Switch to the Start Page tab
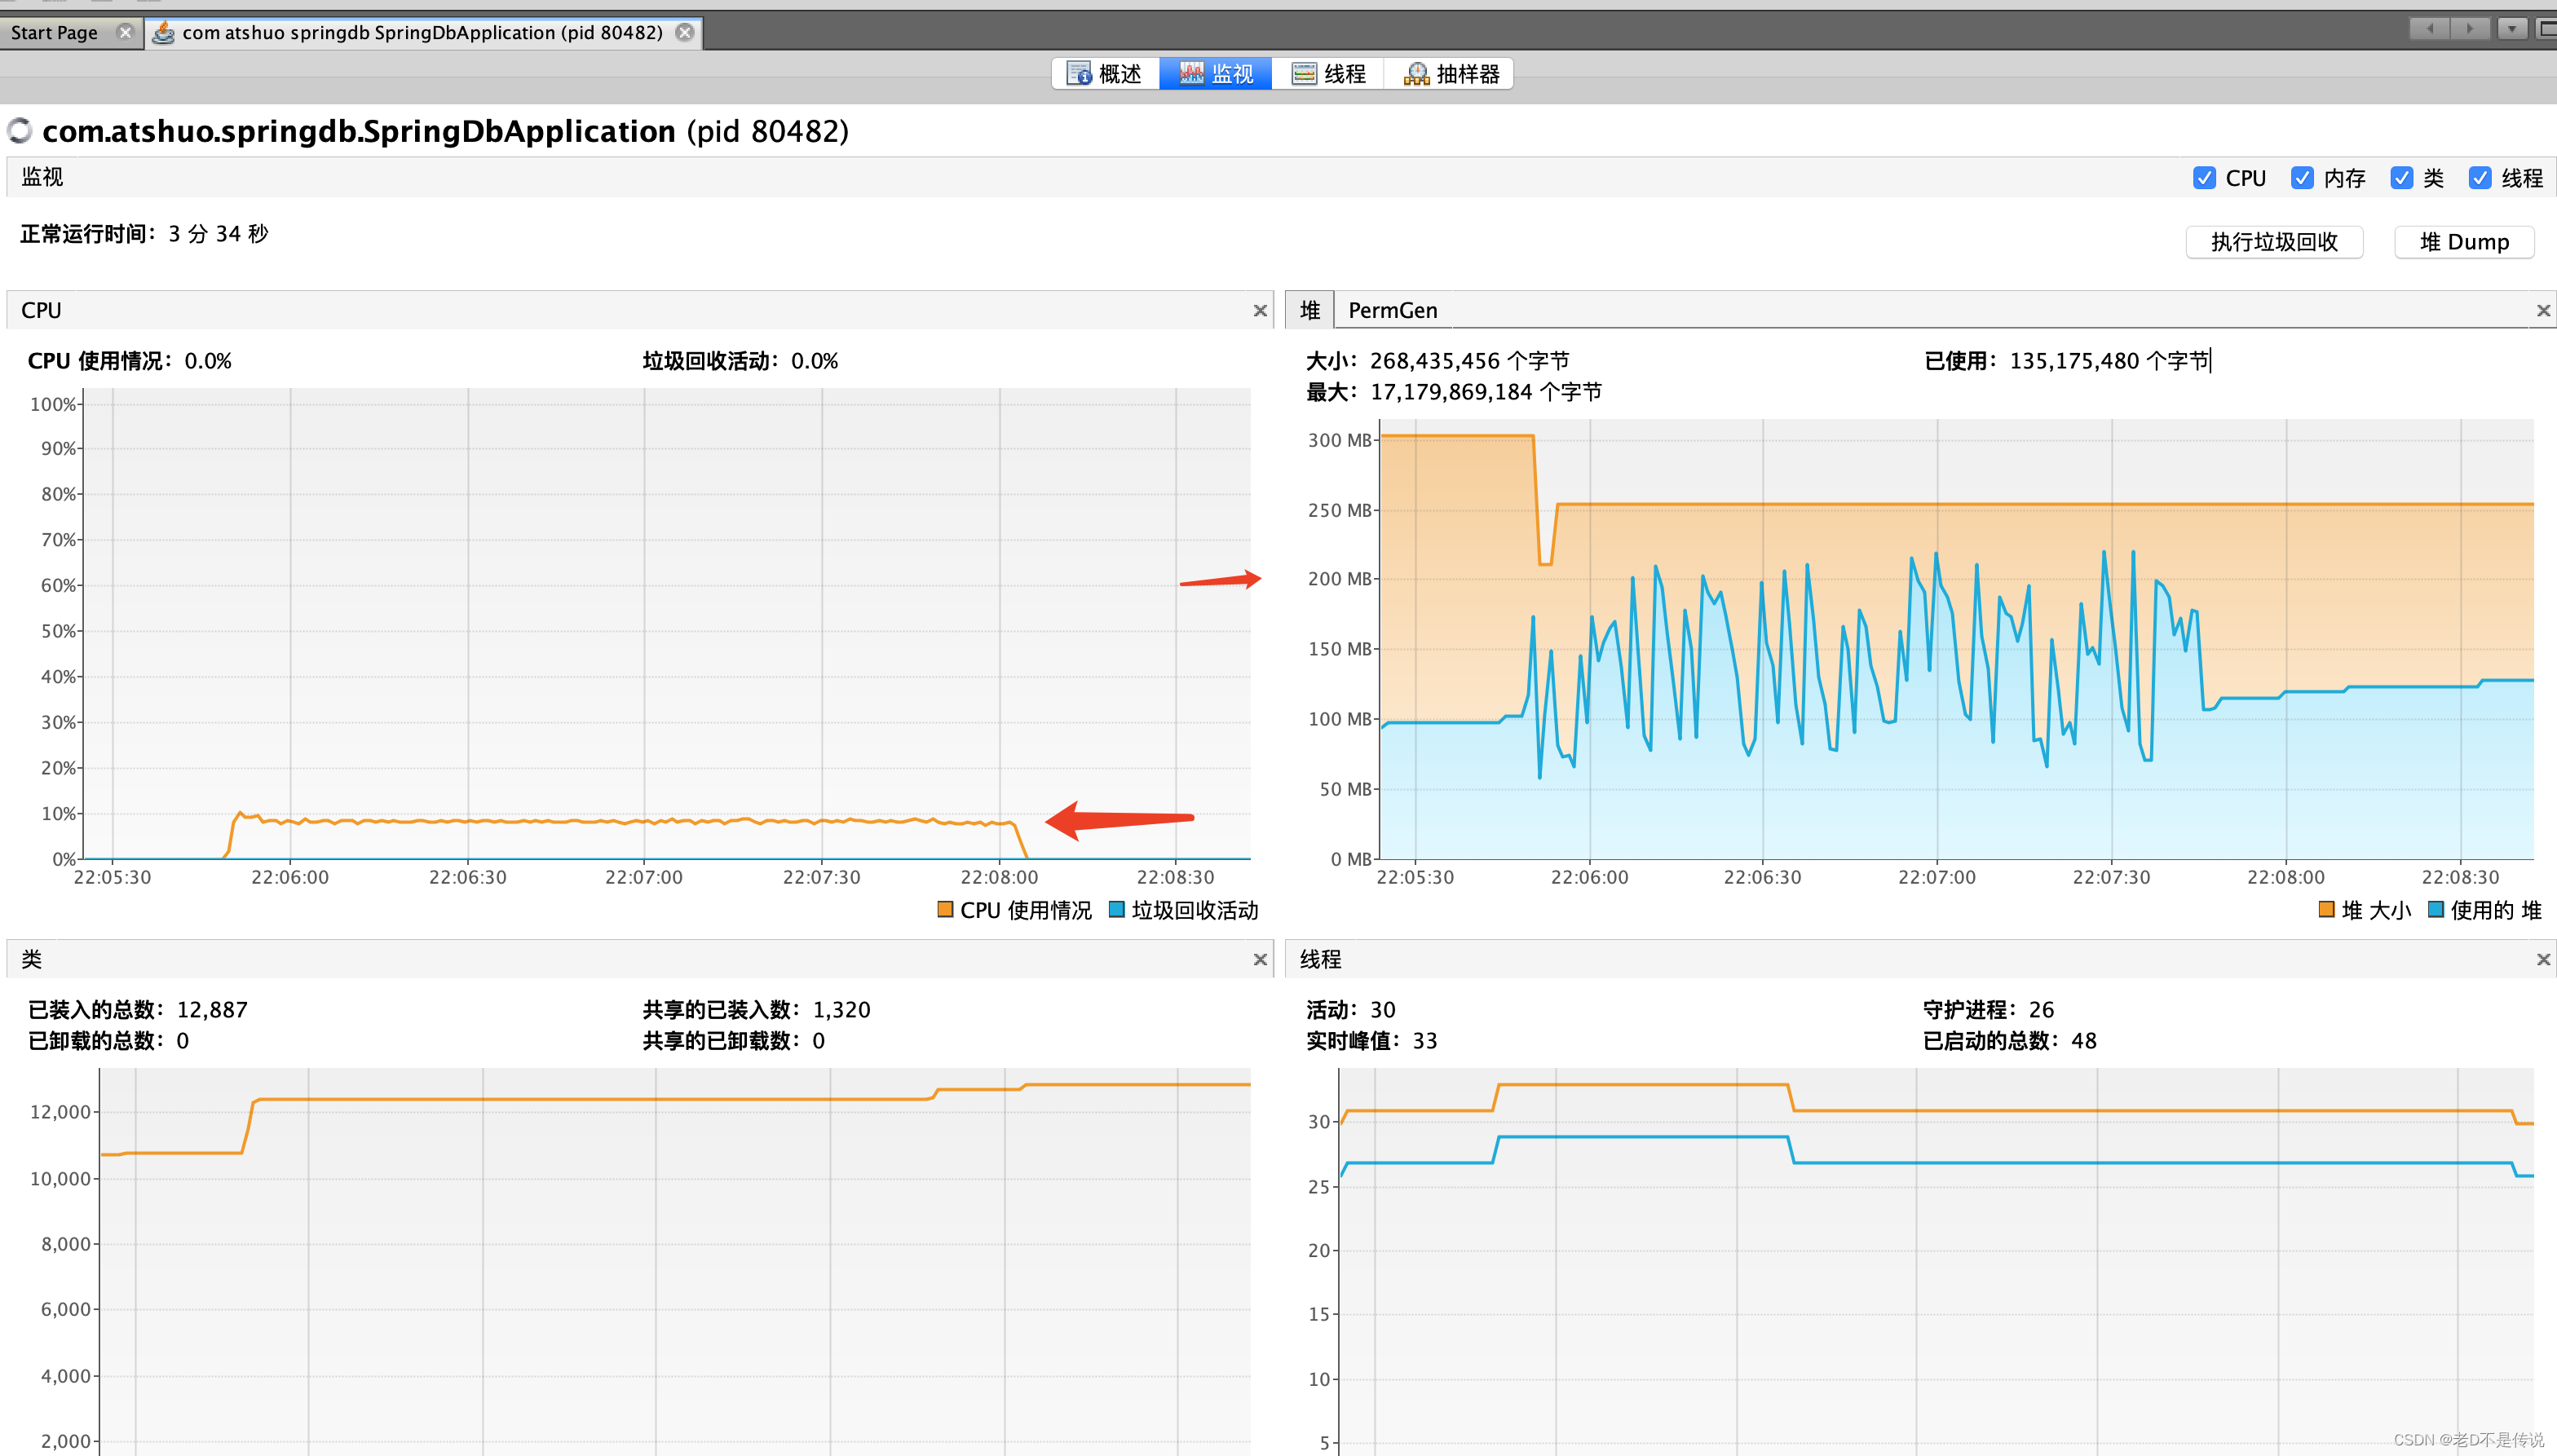 pos(53,32)
